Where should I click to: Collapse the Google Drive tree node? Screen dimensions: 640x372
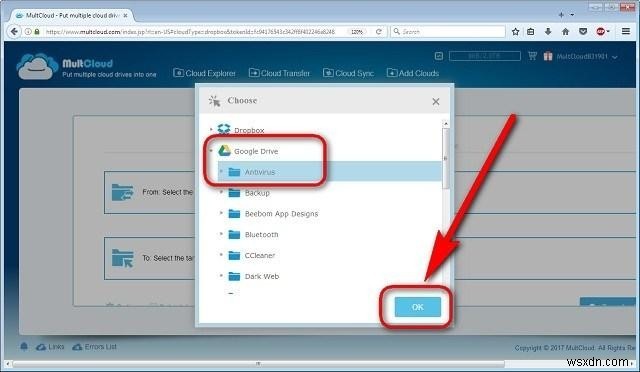[211, 151]
